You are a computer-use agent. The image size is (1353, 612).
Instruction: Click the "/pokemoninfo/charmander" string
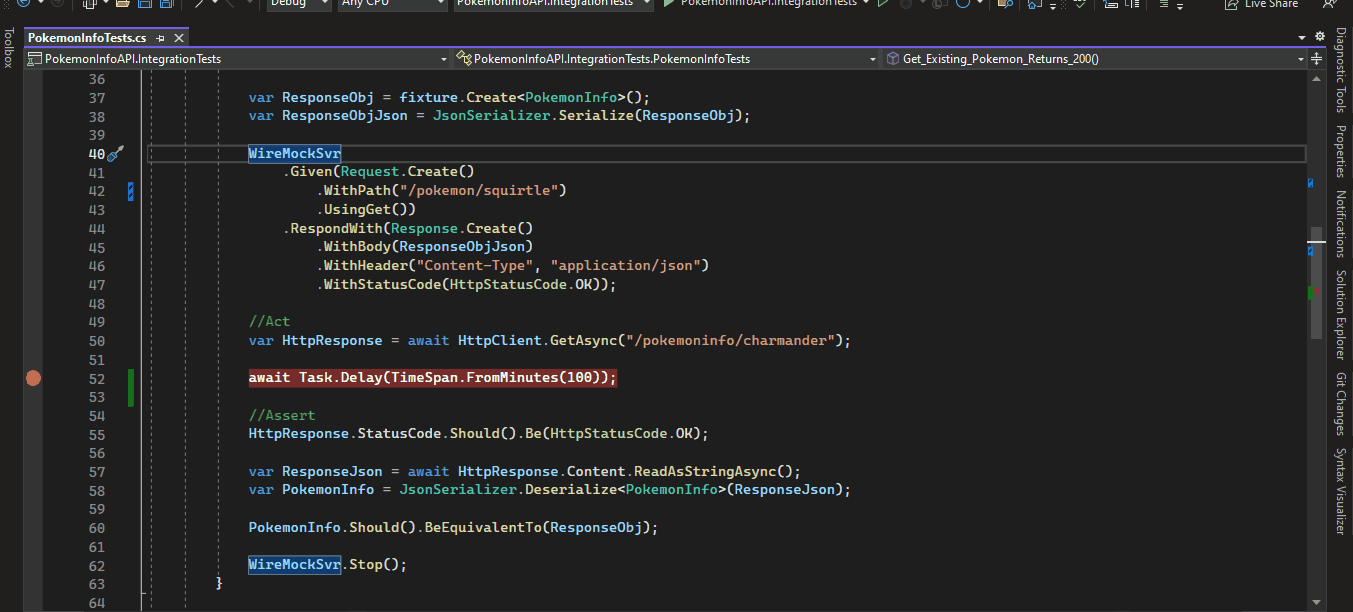[728, 341]
